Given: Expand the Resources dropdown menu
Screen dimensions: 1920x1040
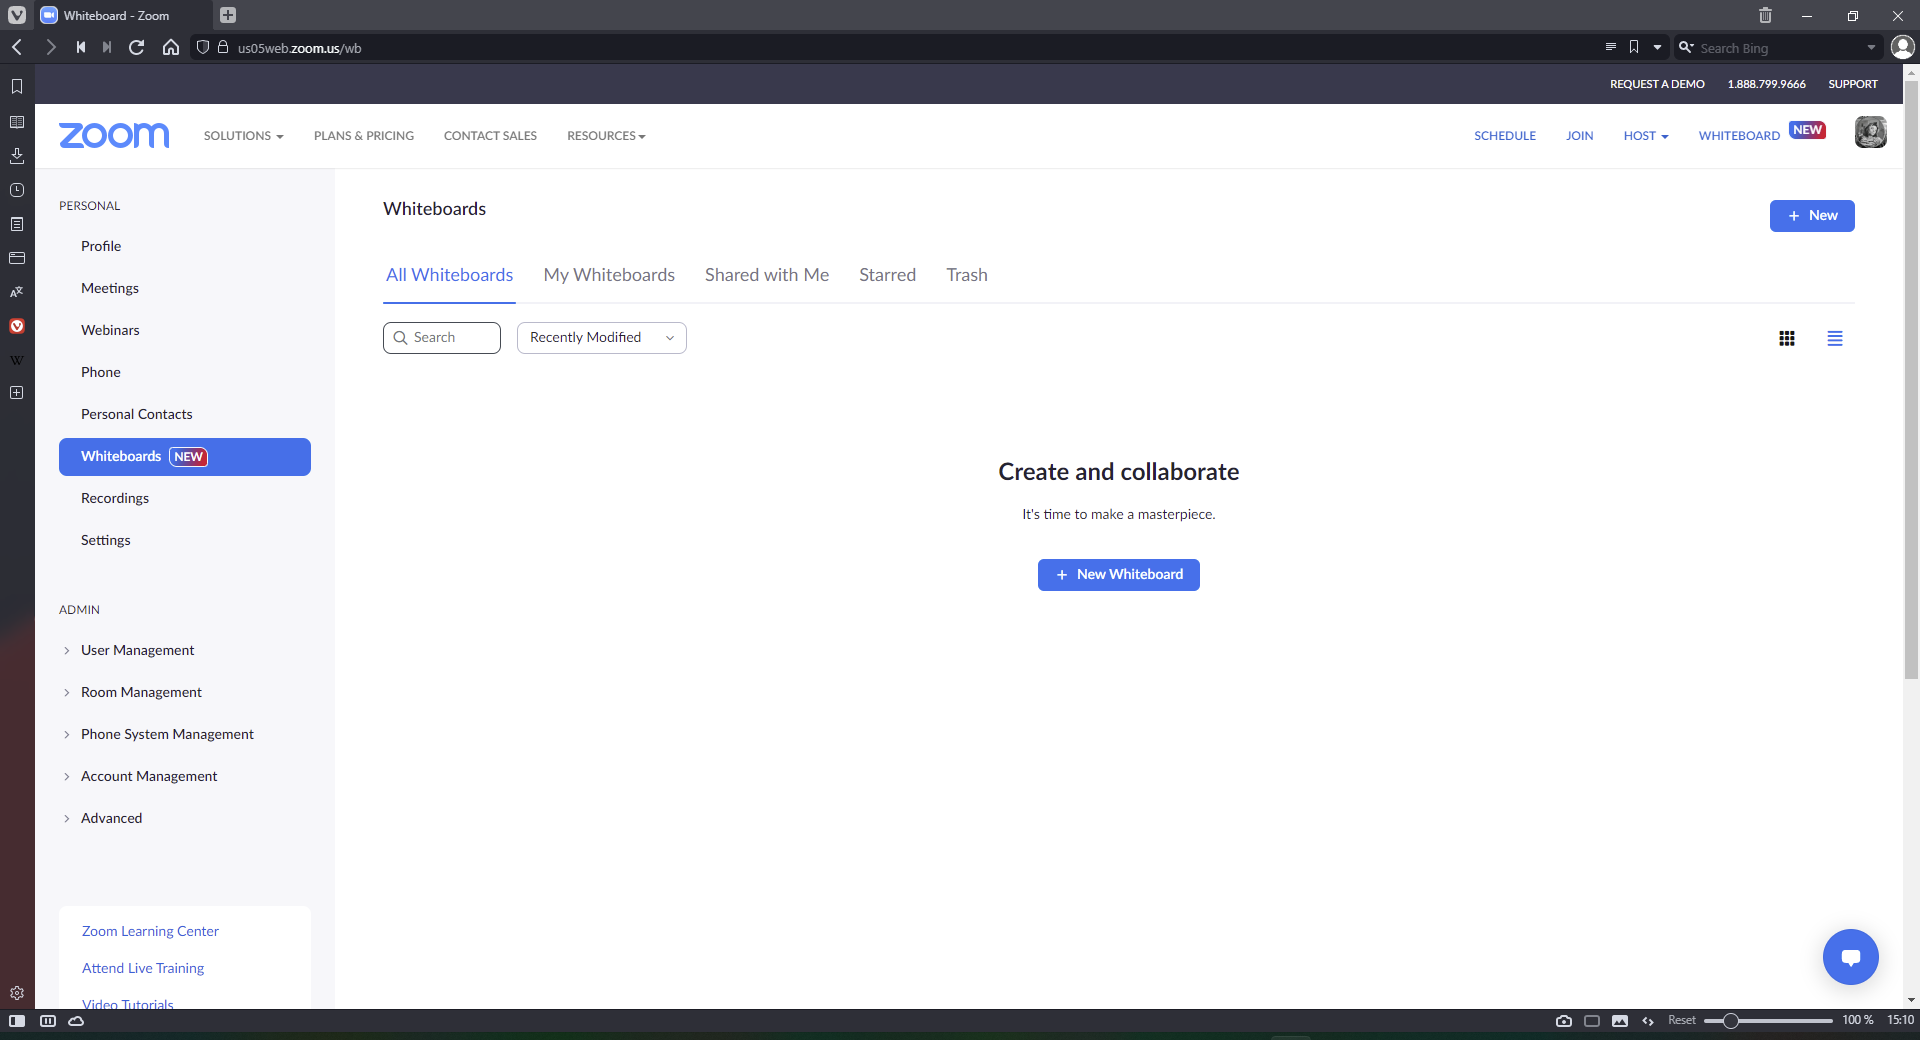Looking at the screenshot, I should (x=606, y=136).
